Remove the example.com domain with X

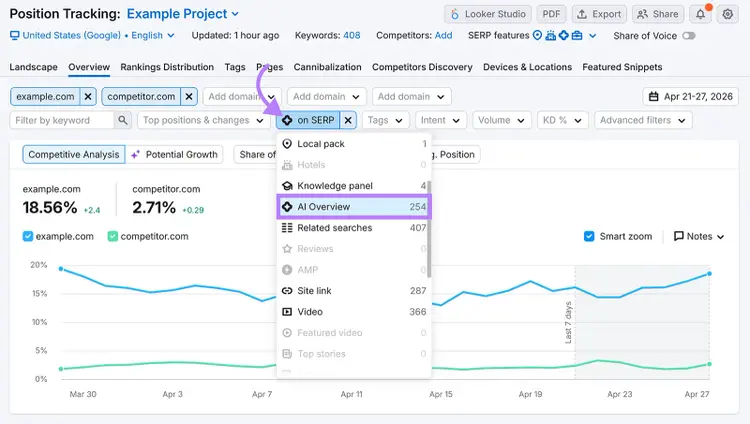pyautogui.click(x=88, y=97)
